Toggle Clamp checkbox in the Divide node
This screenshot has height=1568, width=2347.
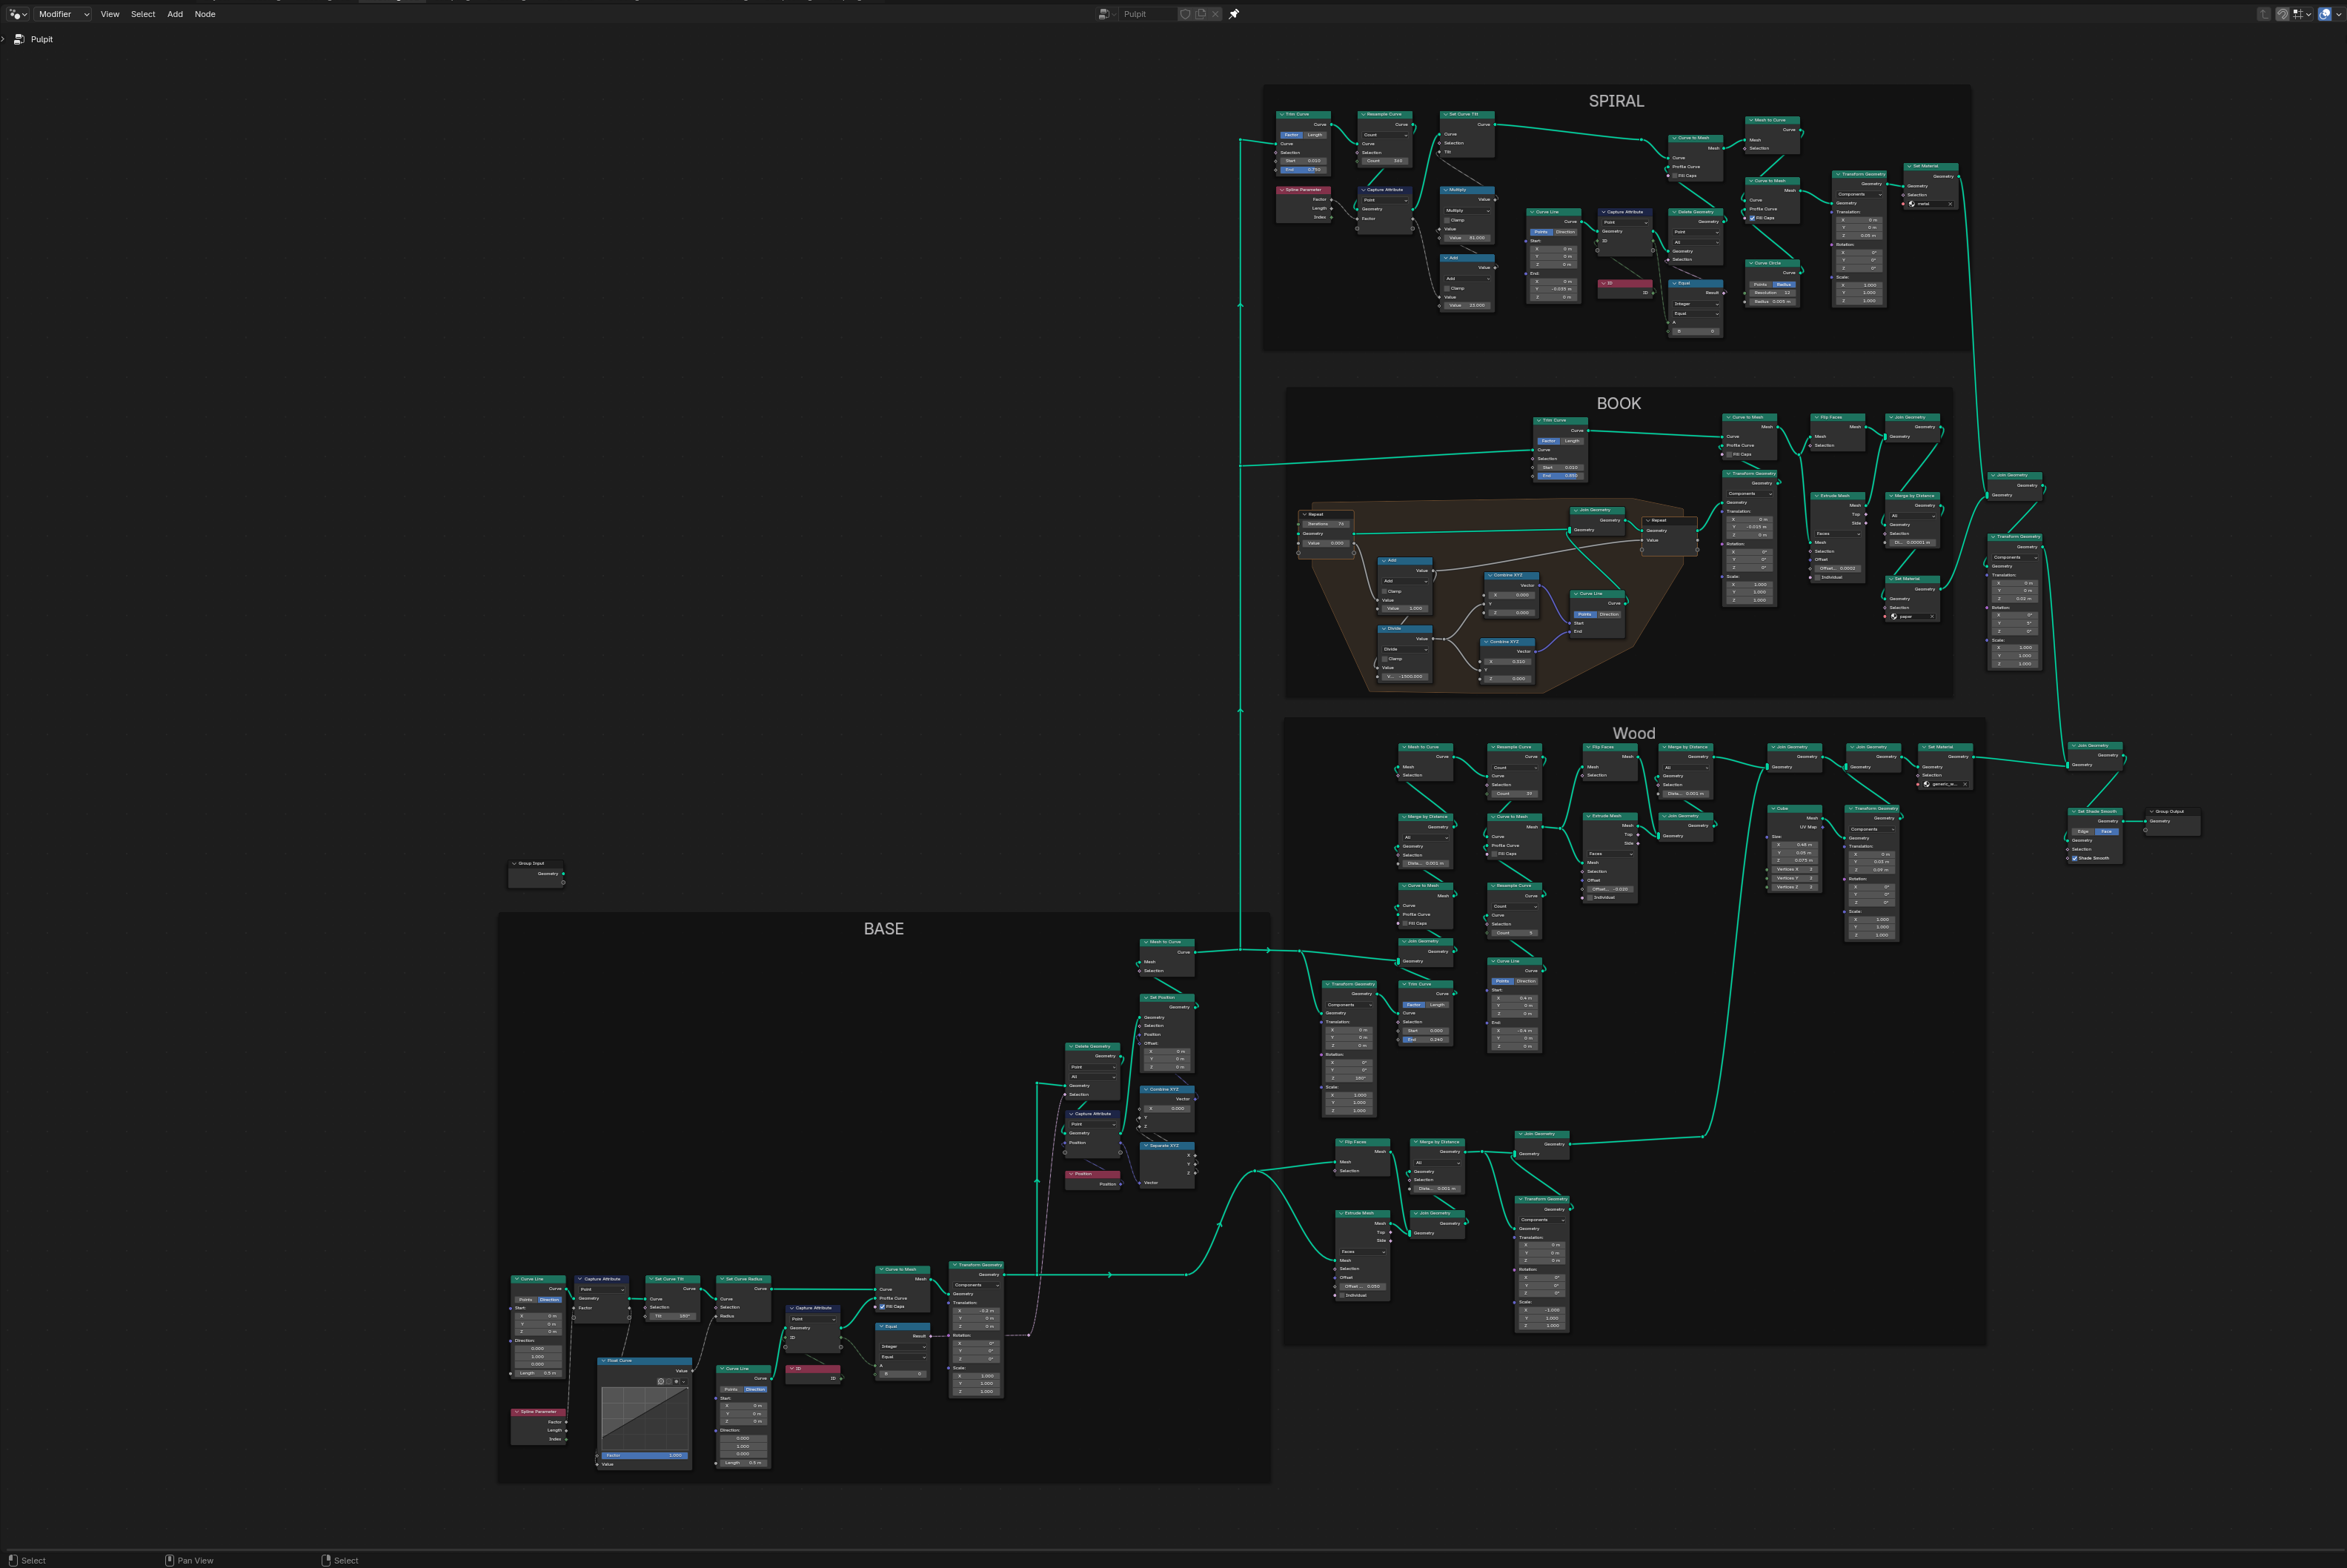point(1385,659)
